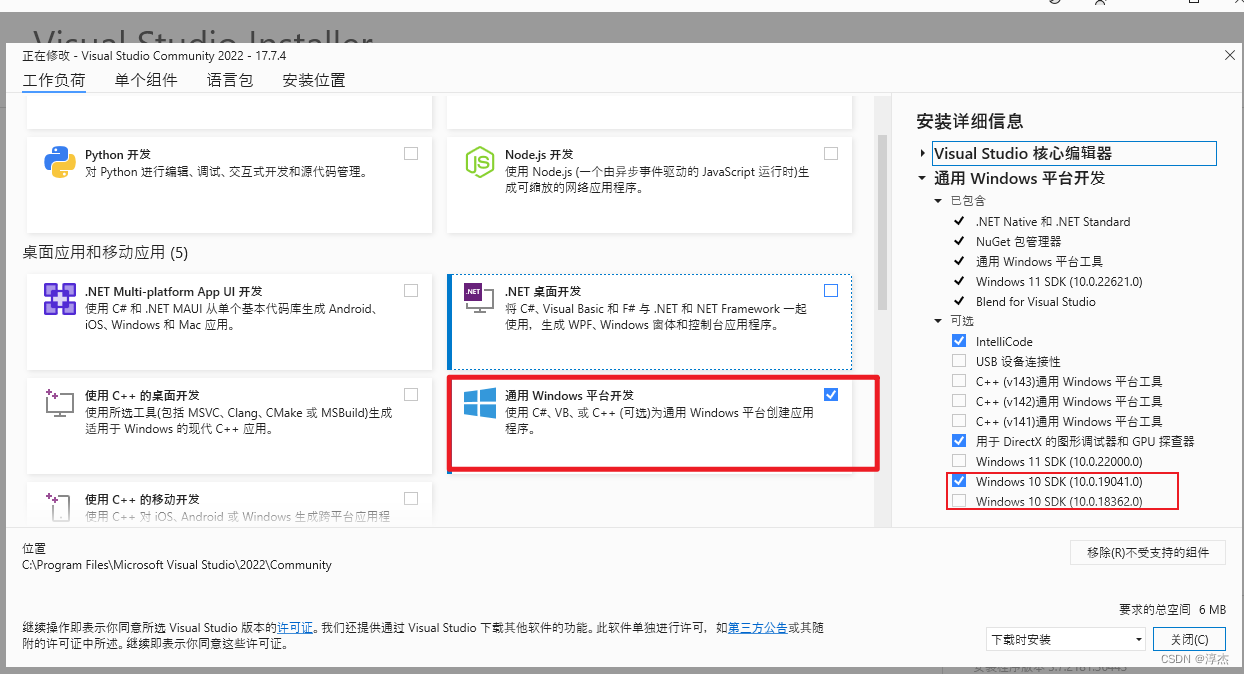Screen dimensions: 1244x674
Task: Select Blend for Visual Studio item
Action: pyautogui.click(x=1036, y=301)
